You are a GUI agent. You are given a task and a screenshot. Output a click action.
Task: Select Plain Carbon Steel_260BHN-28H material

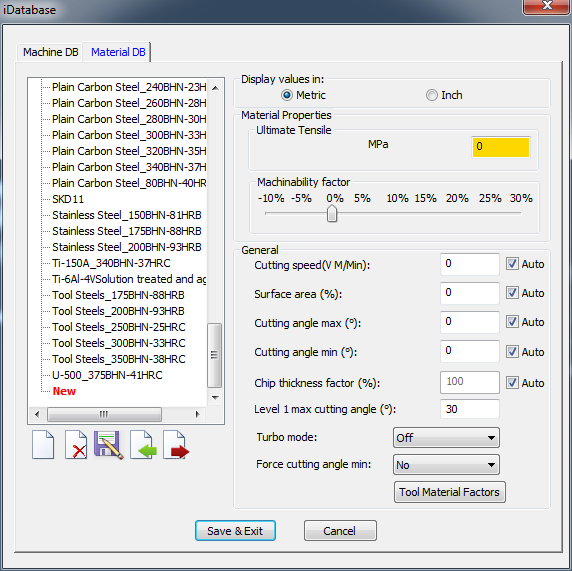tap(129, 103)
